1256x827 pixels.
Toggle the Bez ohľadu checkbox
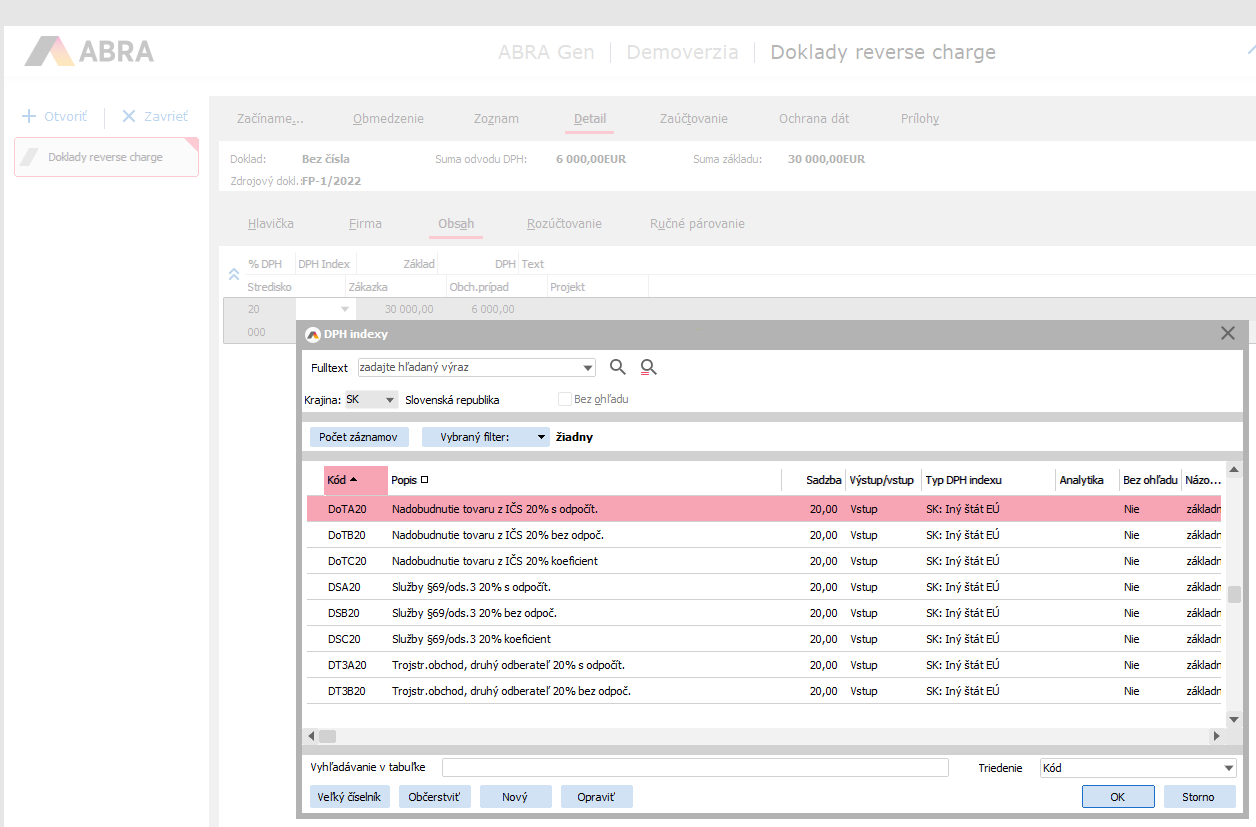point(565,399)
